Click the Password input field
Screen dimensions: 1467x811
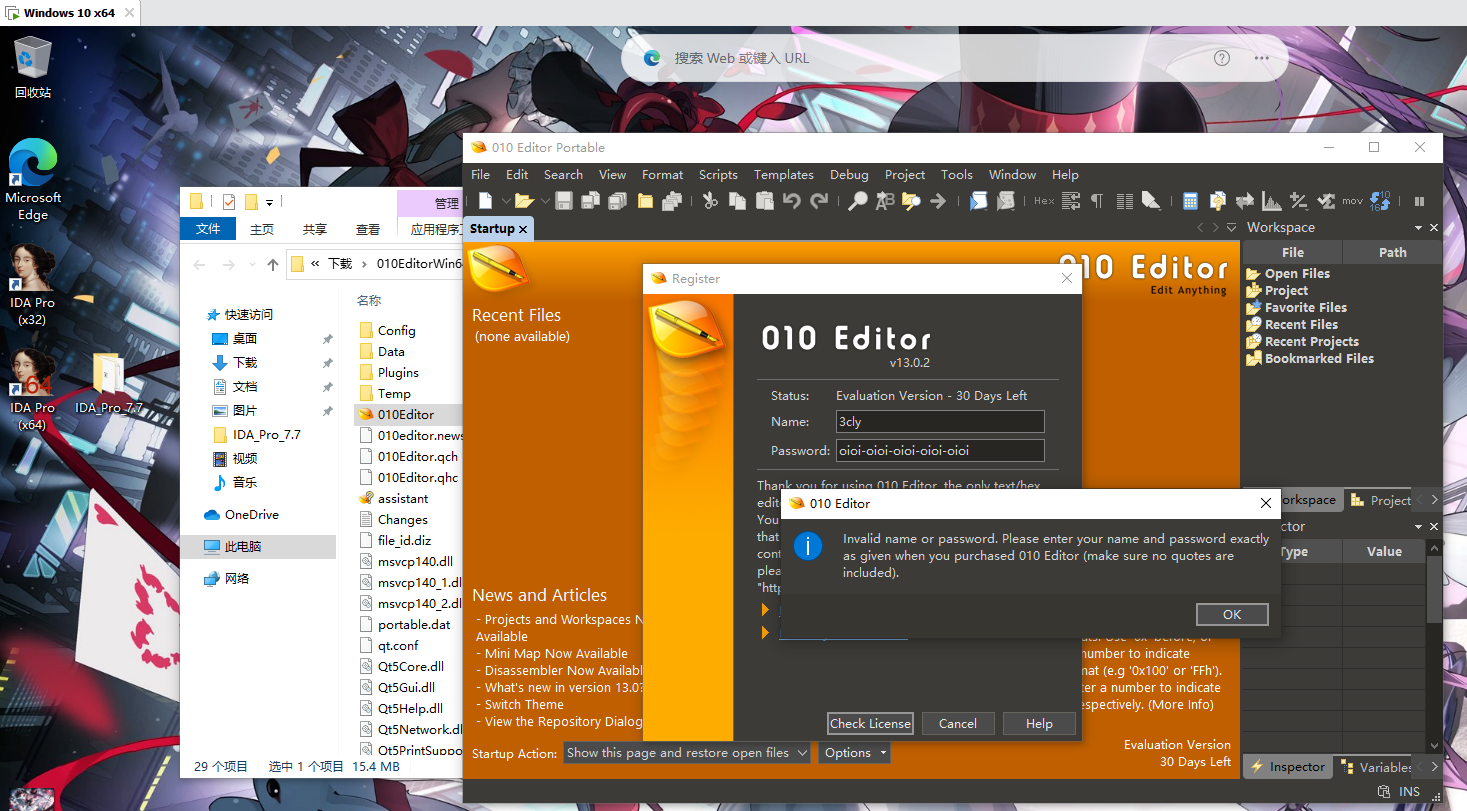[939, 450]
